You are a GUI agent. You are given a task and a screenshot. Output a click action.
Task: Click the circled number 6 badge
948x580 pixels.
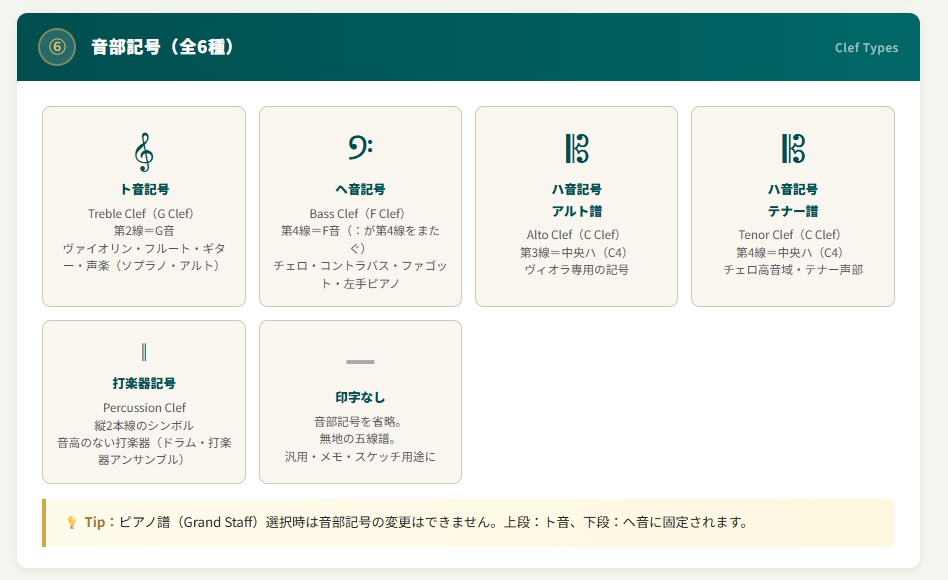pyautogui.click(x=57, y=47)
